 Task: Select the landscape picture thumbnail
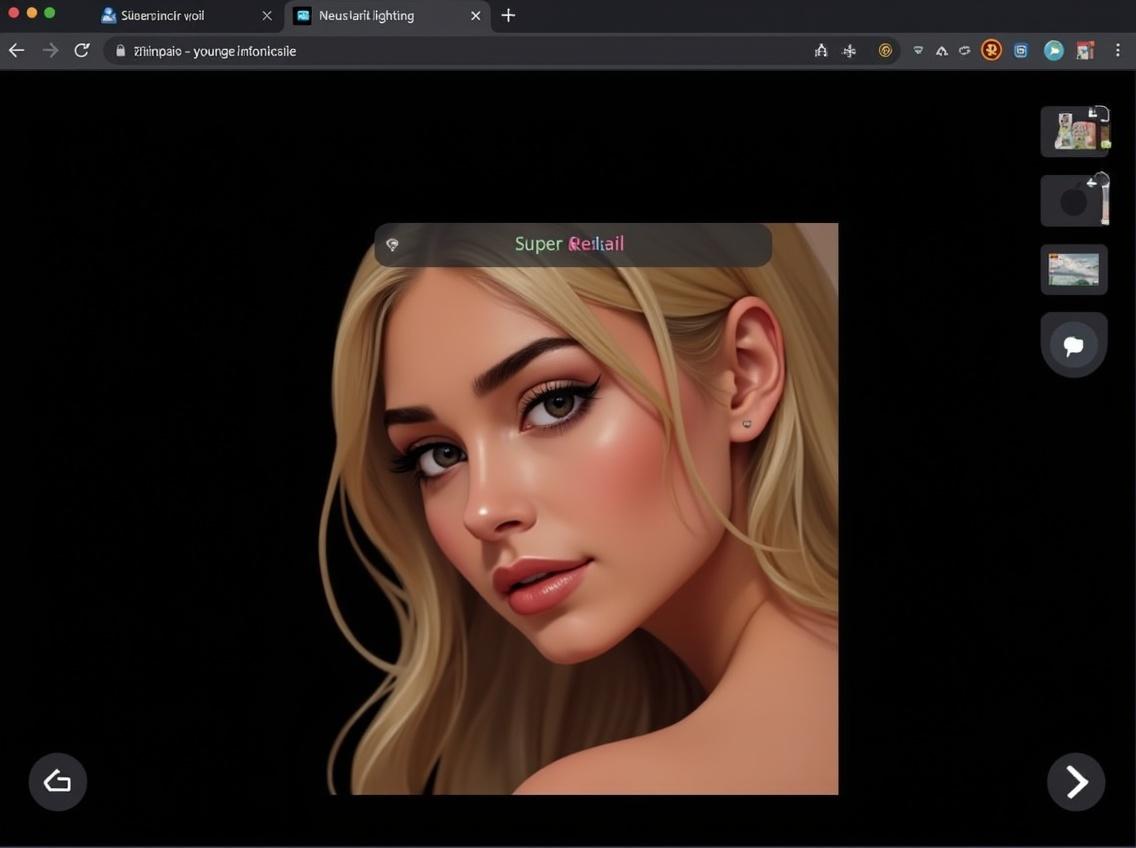click(1074, 269)
